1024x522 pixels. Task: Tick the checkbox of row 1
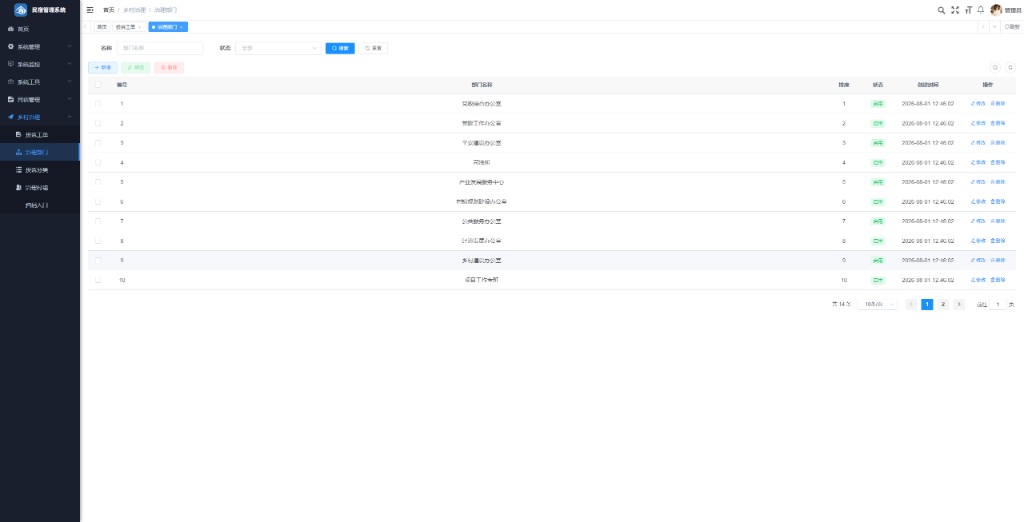(x=98, y=103)
